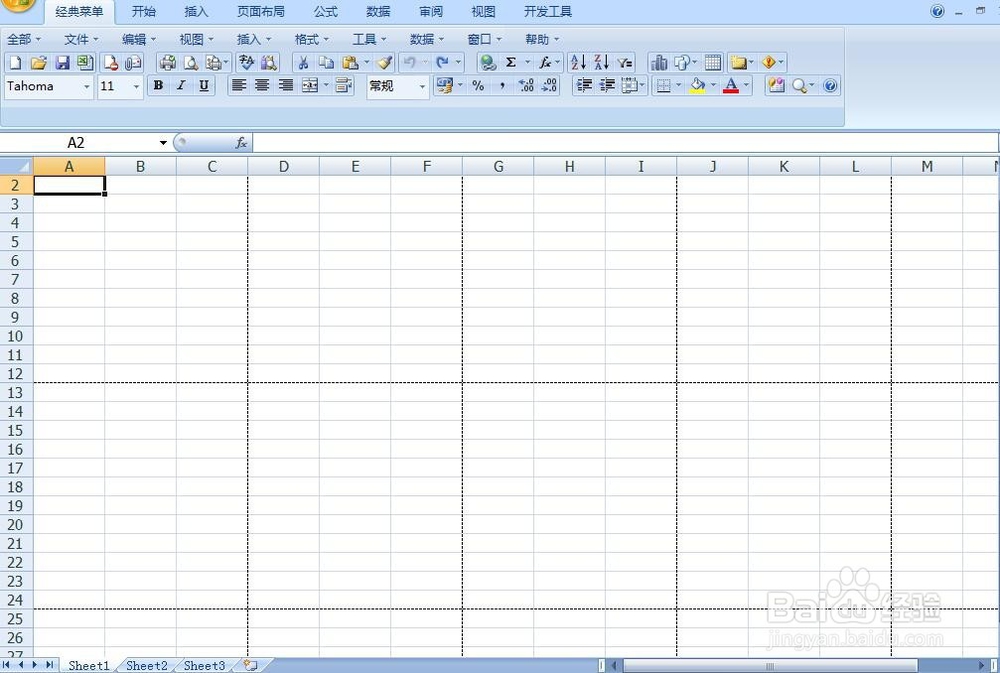The image size is (1000, 673).
Task: Toggle merge and center cells
Action: [310, 85]
